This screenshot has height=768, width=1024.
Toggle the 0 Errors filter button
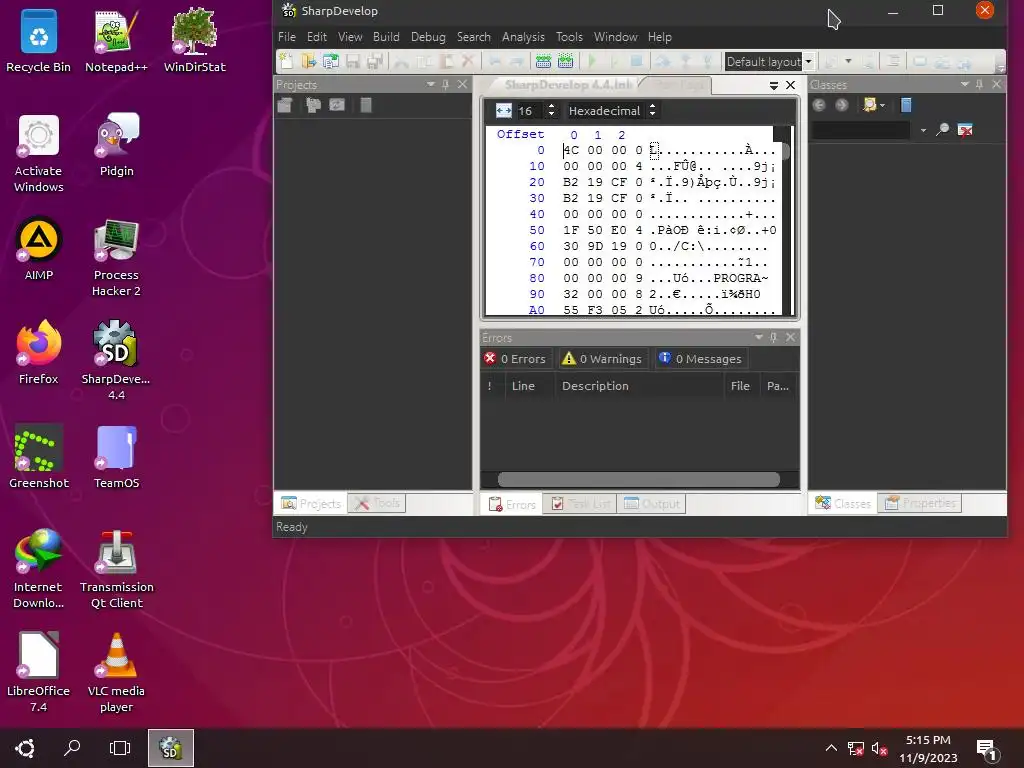pyautogui.click(x=515, y=359)
